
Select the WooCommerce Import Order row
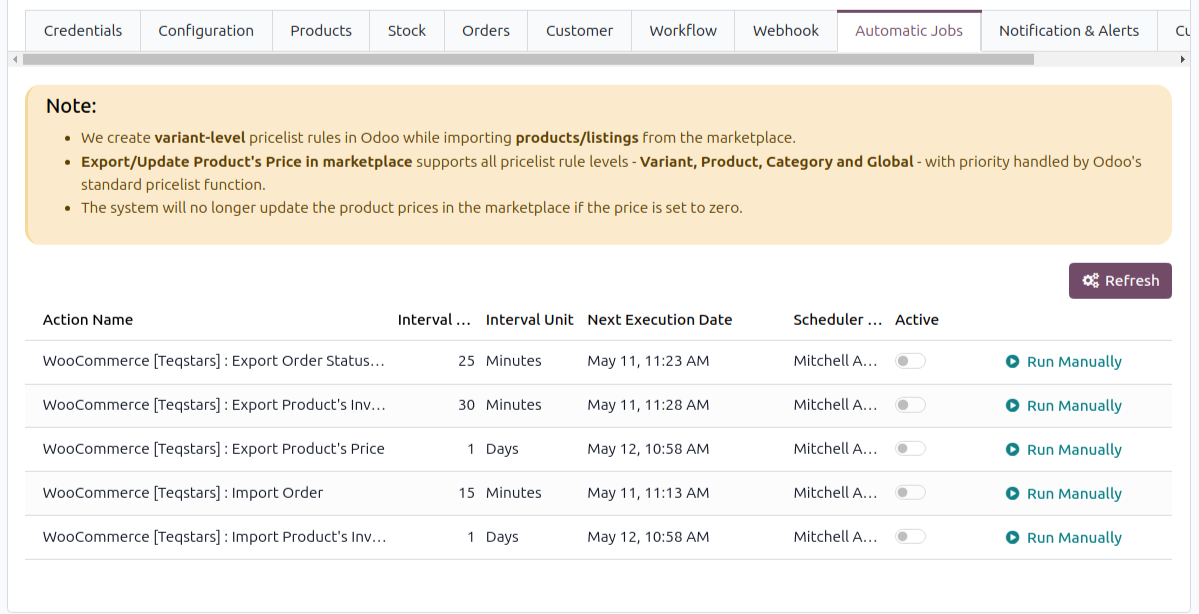(598, 493)
